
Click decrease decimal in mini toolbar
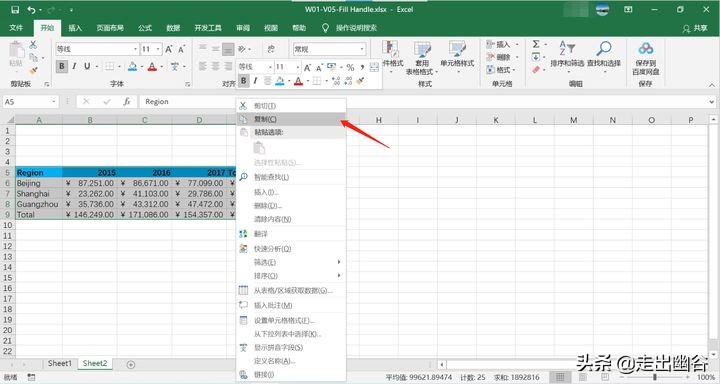pyautogui.click(x=348, y=81)
